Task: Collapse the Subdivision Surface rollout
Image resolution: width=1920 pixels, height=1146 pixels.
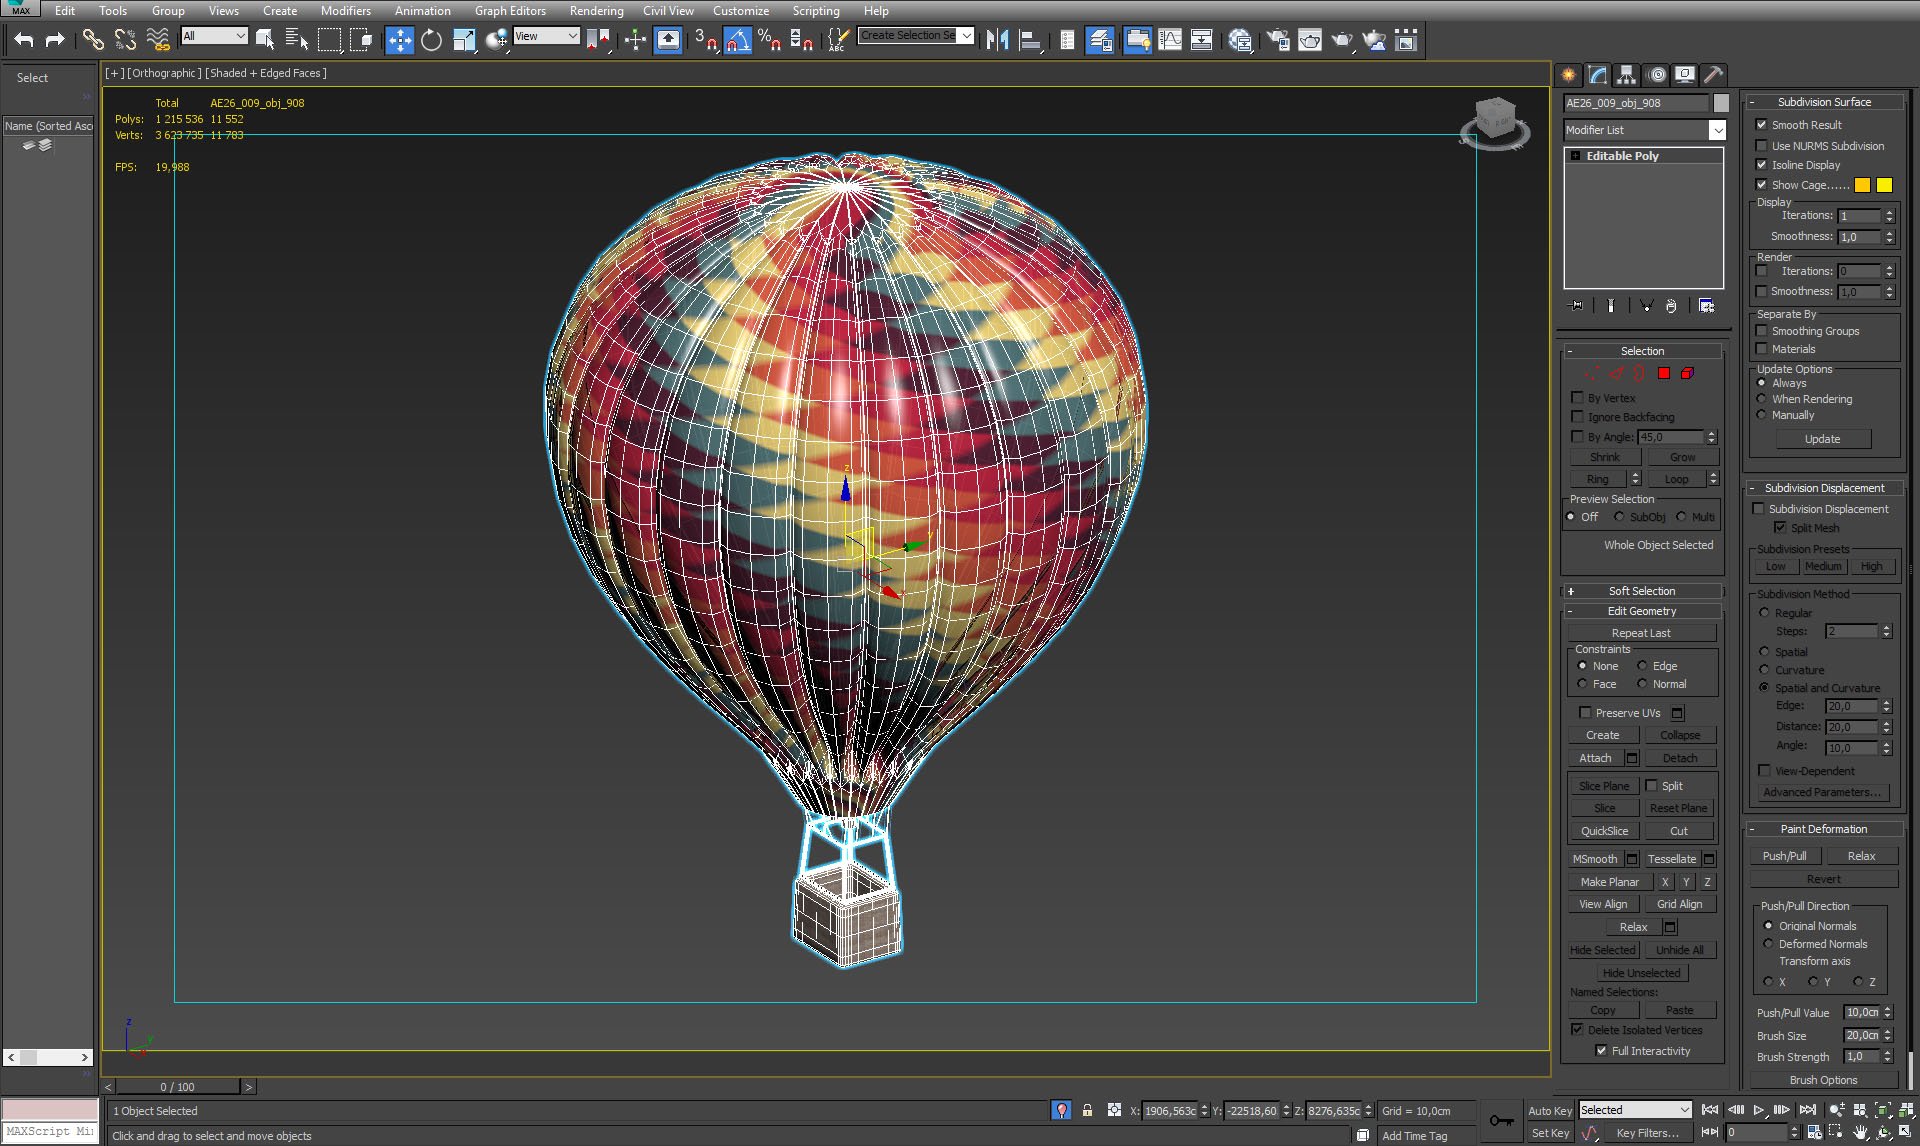Action: [x=1824, y=102]
